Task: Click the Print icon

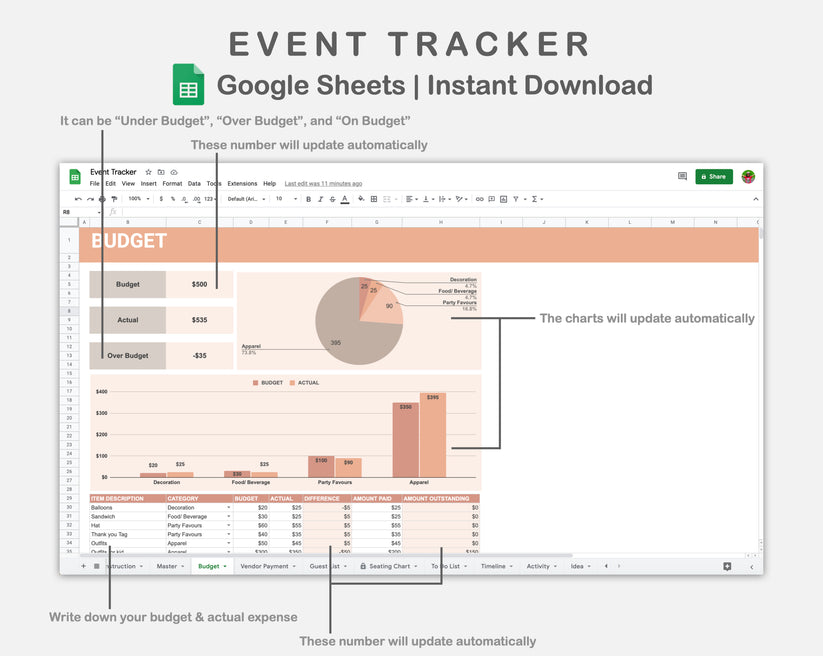Action: click(x=101, y=199)
